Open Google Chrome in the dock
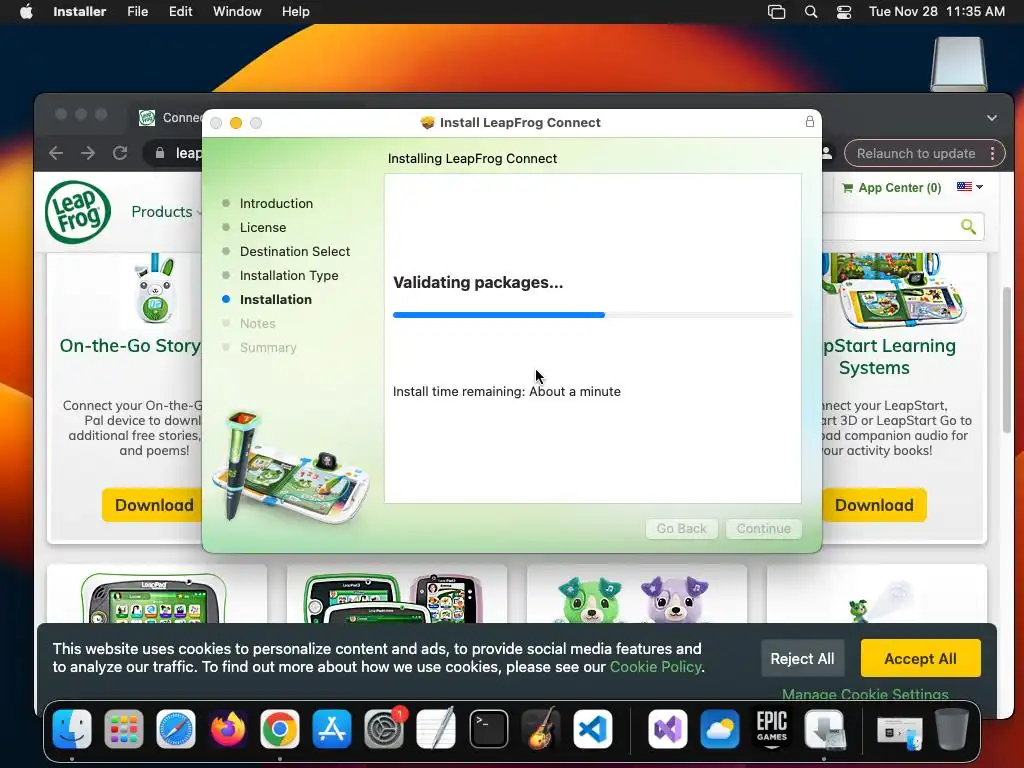The height and width of the screenshot is (768, 1024). 280,729
